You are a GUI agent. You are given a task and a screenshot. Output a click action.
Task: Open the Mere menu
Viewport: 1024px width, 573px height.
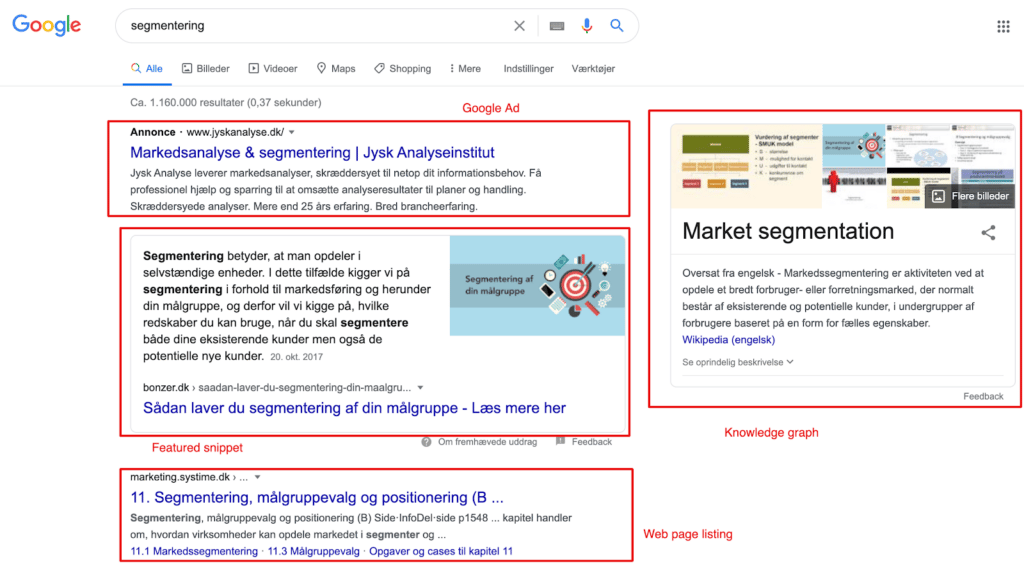[465, 69]
